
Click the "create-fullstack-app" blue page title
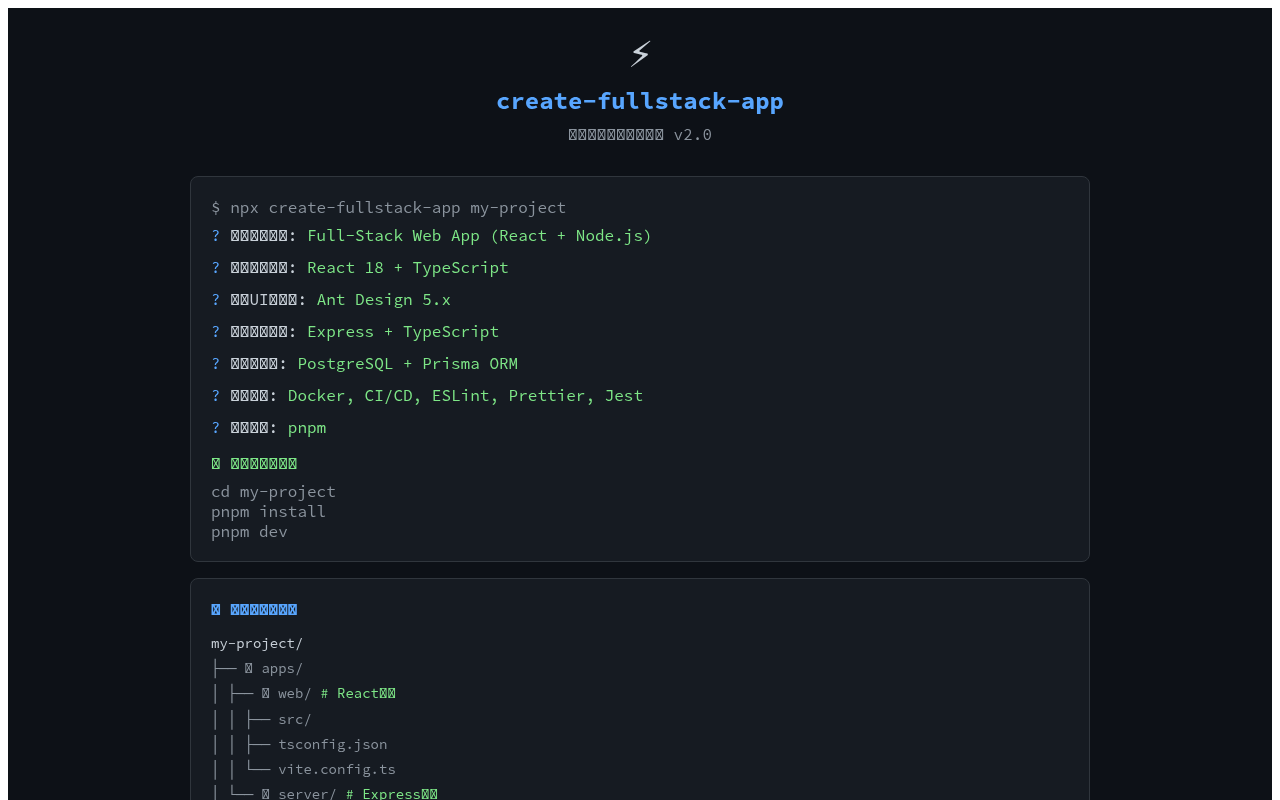pyautogui.click(x=640, y=101)
